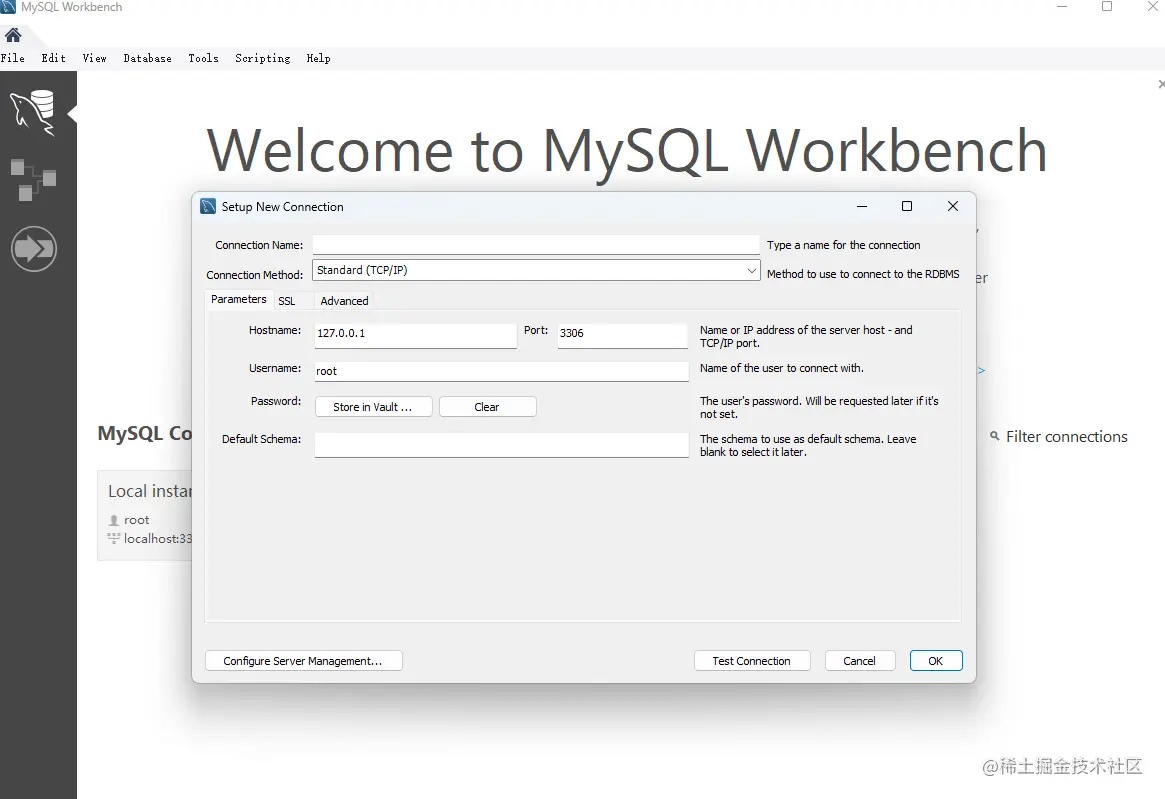1165x799 pixels.
Task: Switch to the Advanced tab
Action: [344, 301]
